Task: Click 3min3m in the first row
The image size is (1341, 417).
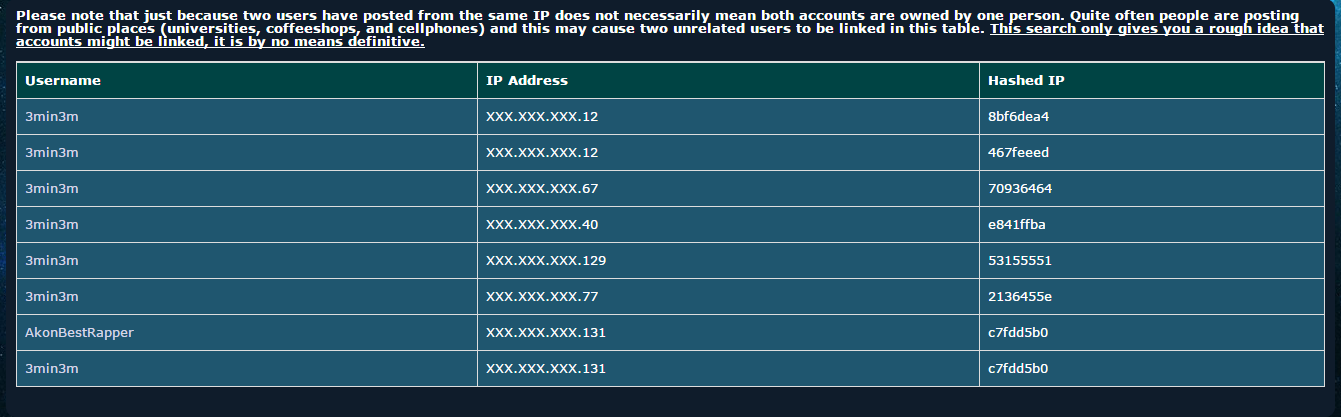Action: [51, 116]
